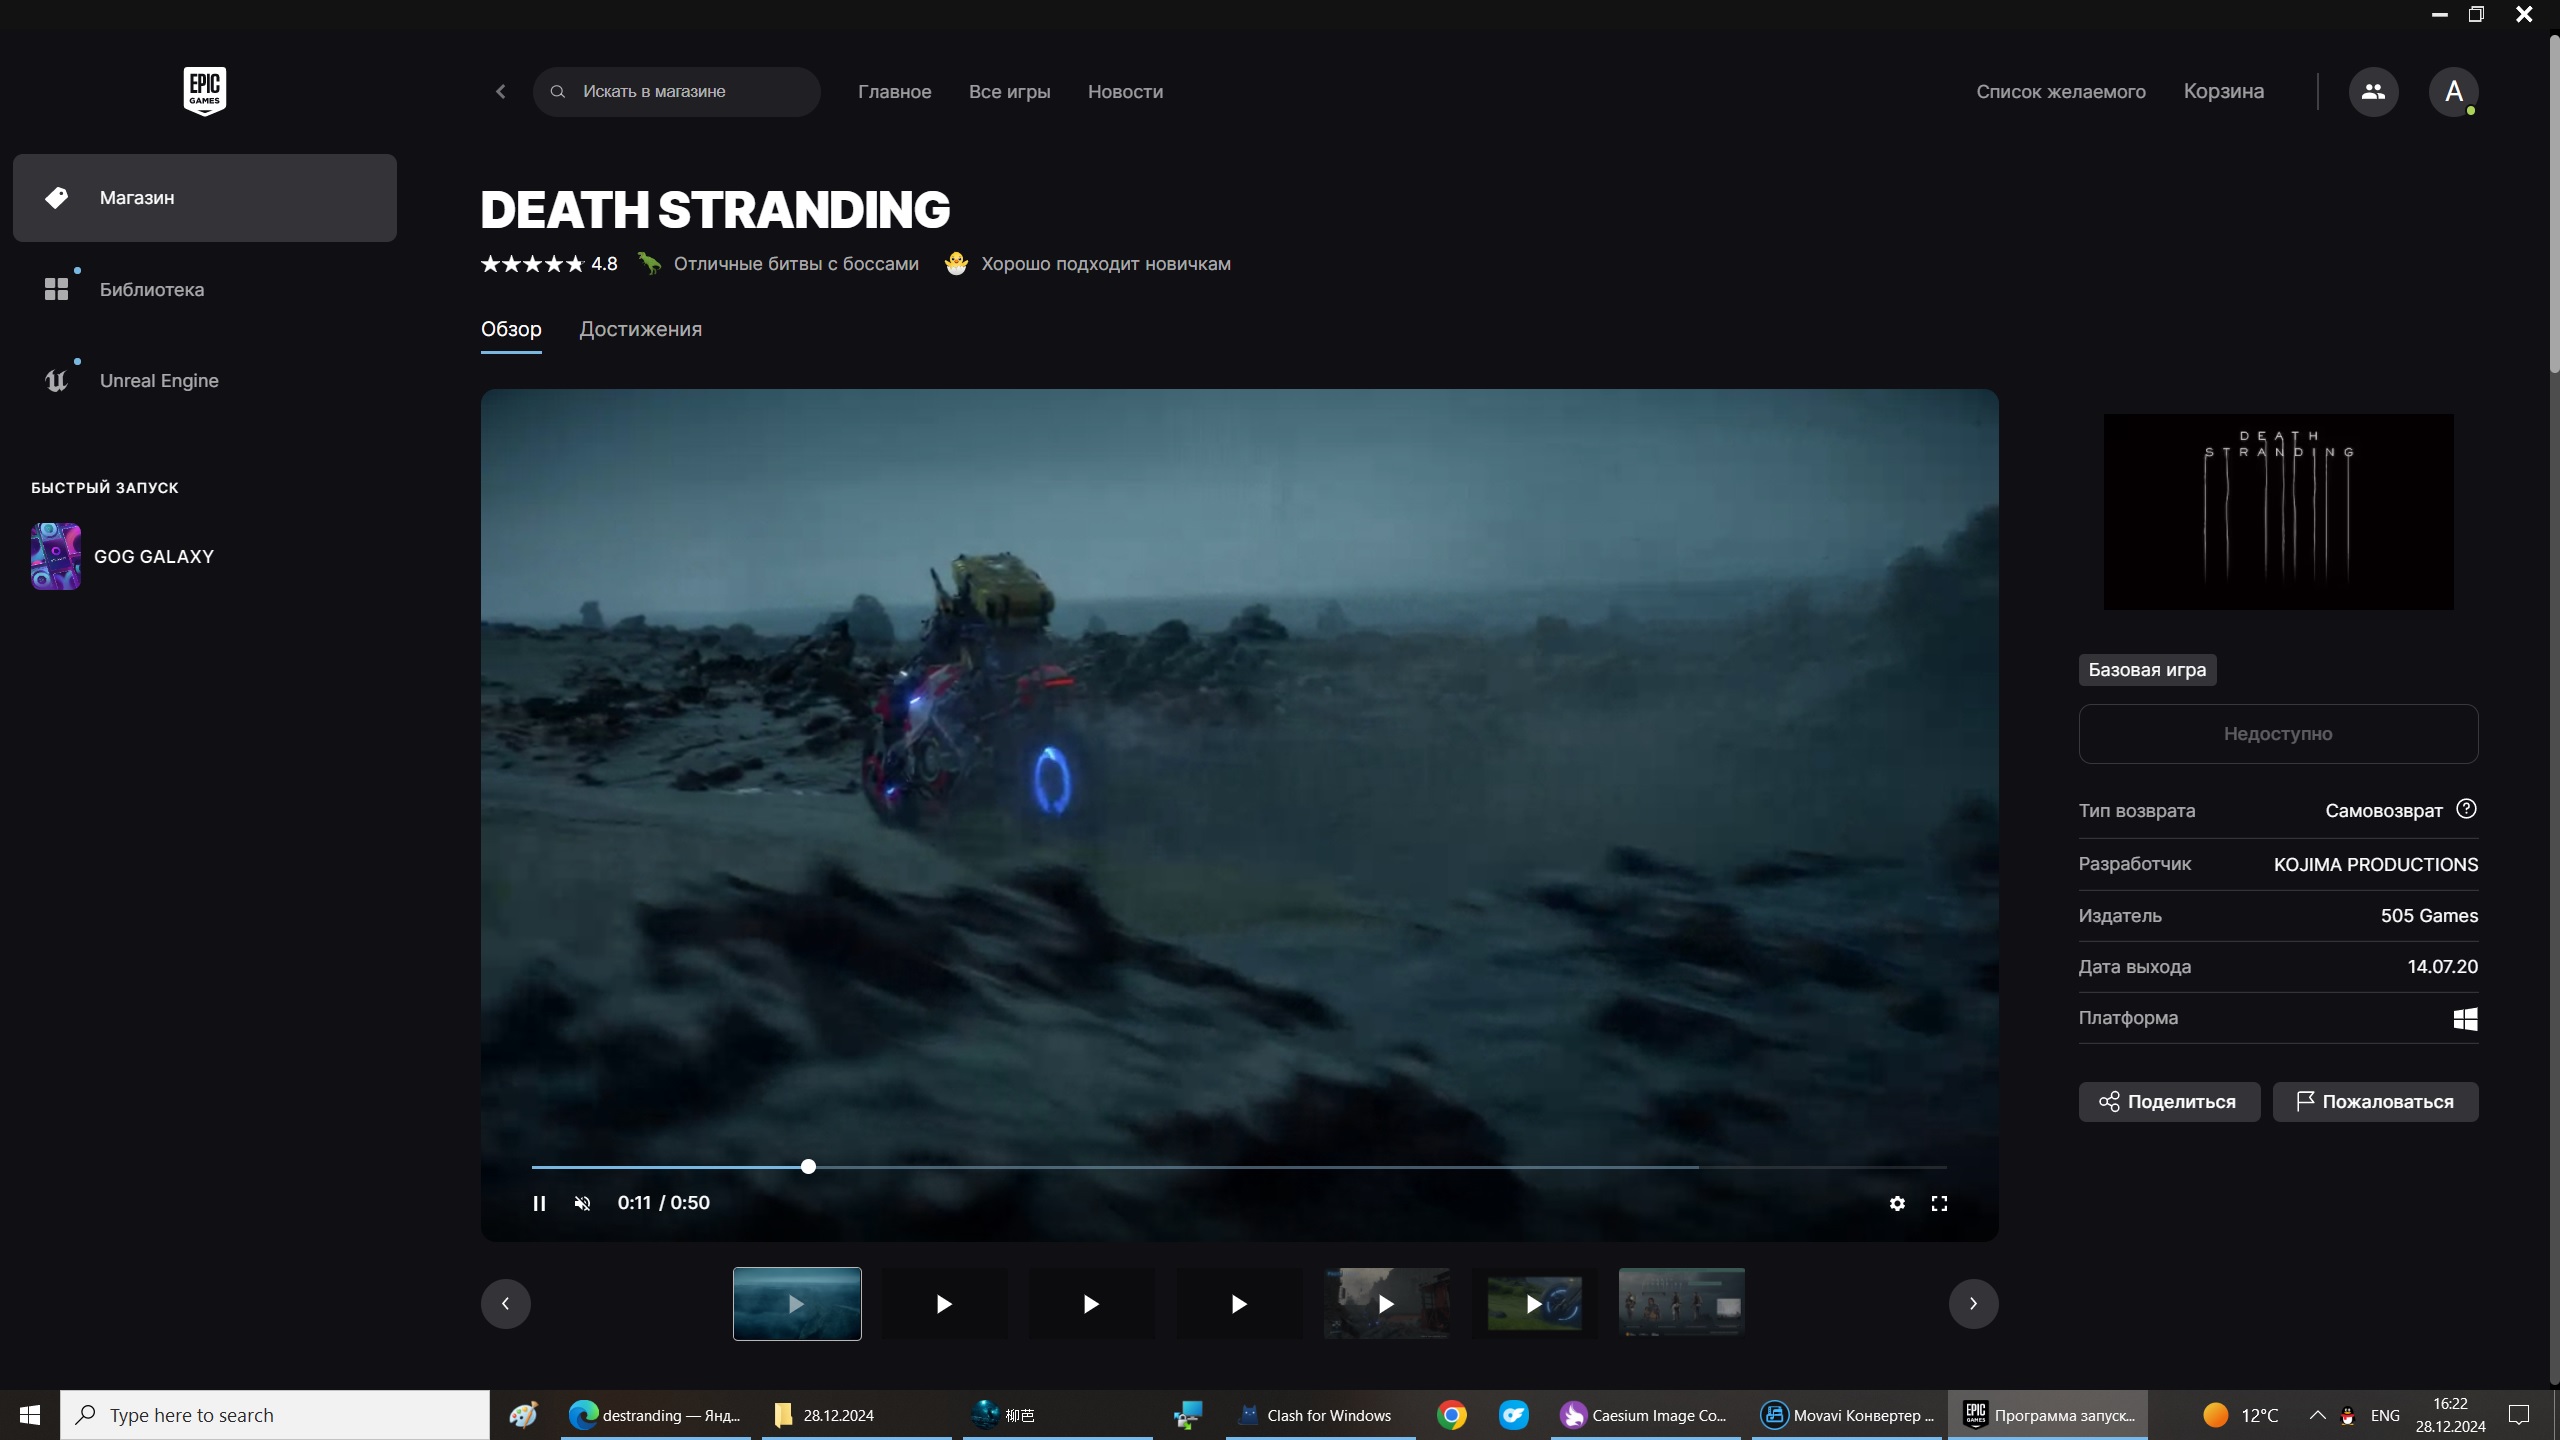
Task: Go back with the navigation arrow
Action: [501, 92]
